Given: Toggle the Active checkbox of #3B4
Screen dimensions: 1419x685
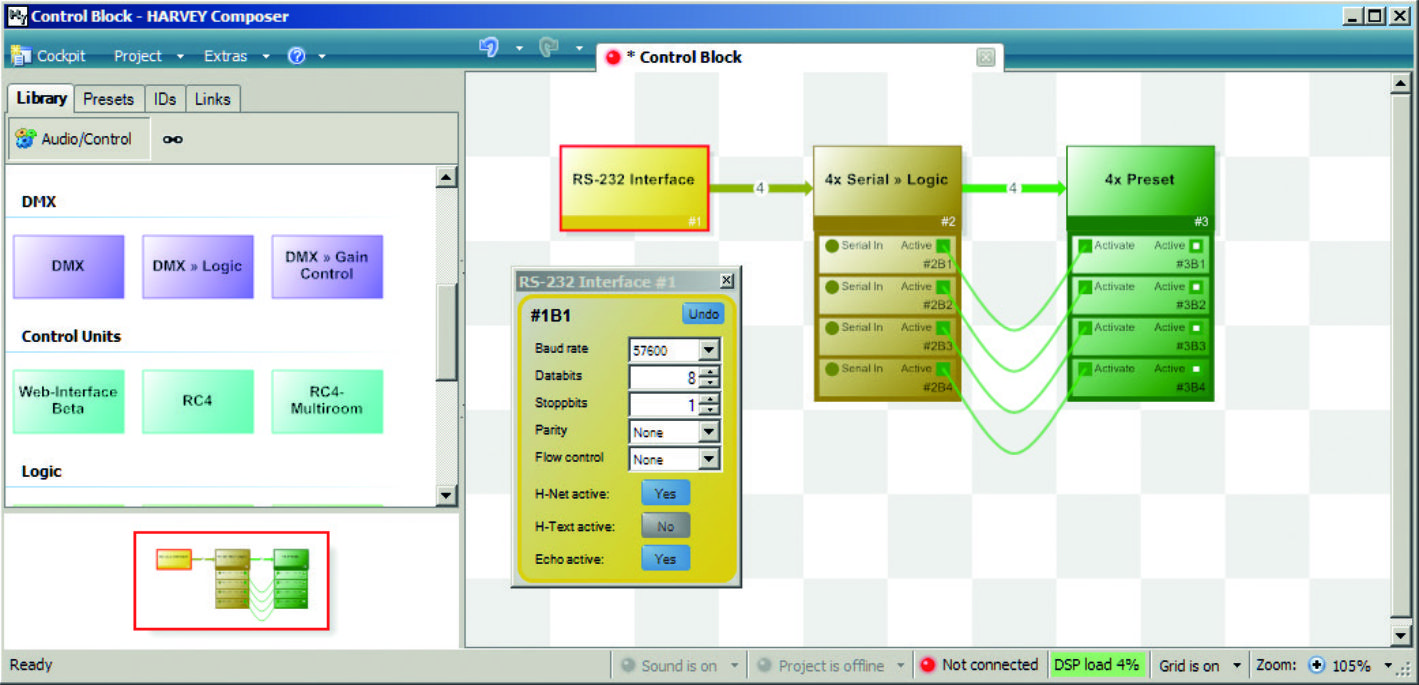Looking at the screenshot, I should (1196, 369).
